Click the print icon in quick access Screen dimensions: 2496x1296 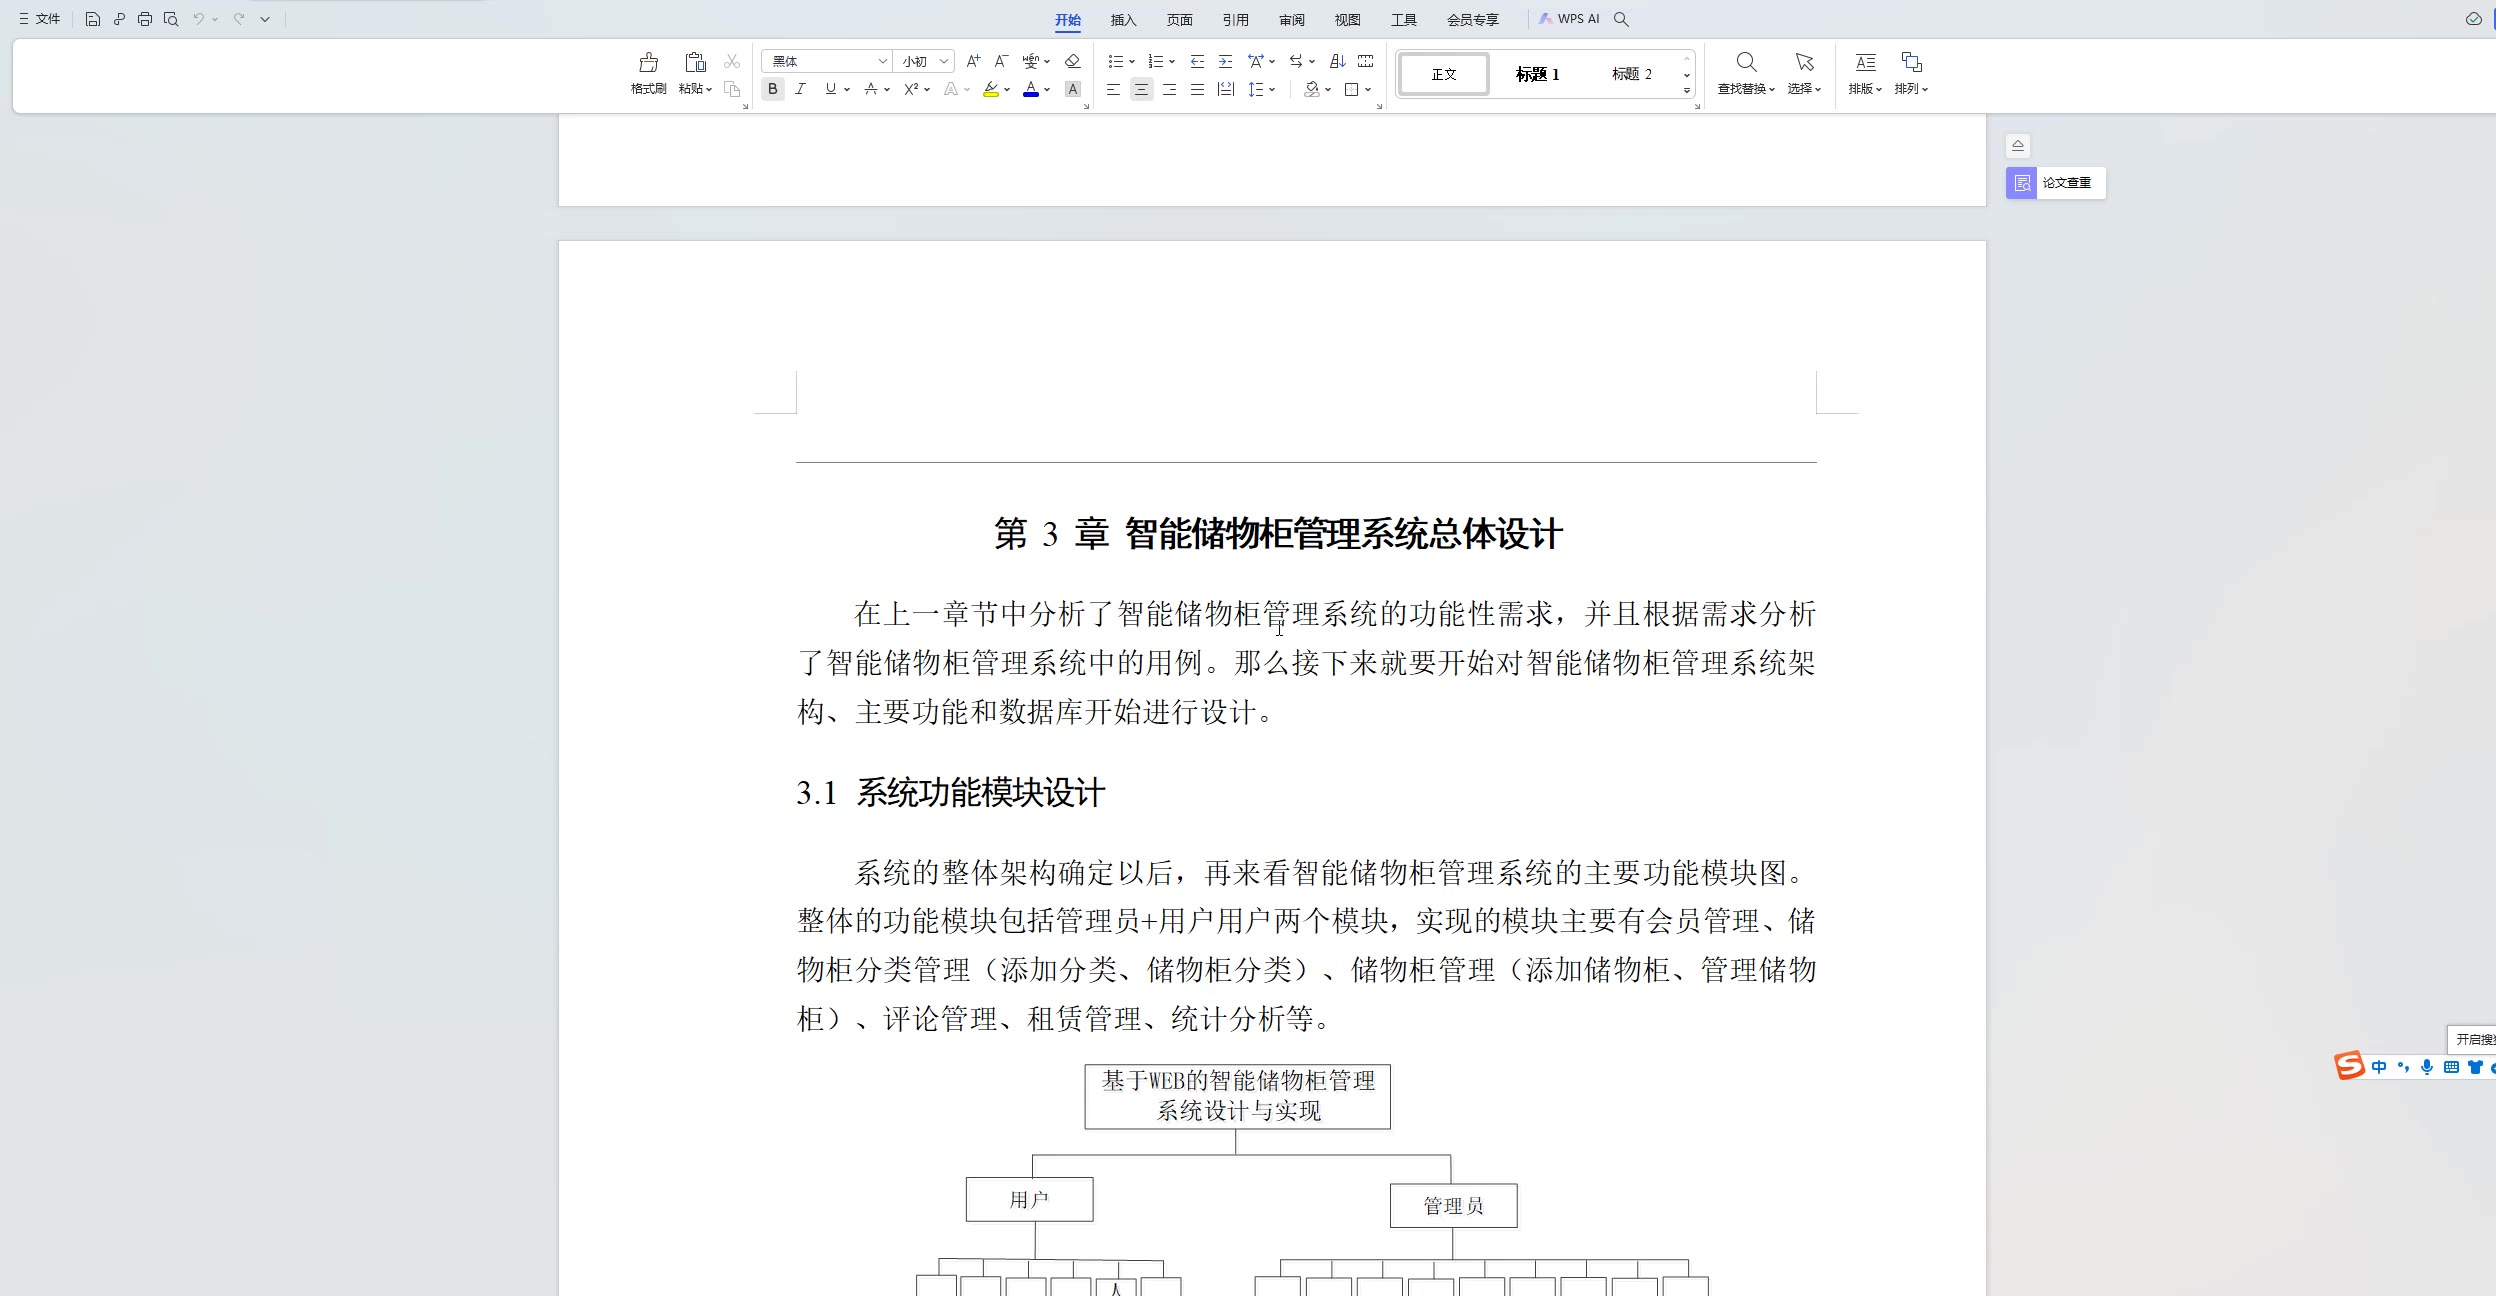click(145, 19)
